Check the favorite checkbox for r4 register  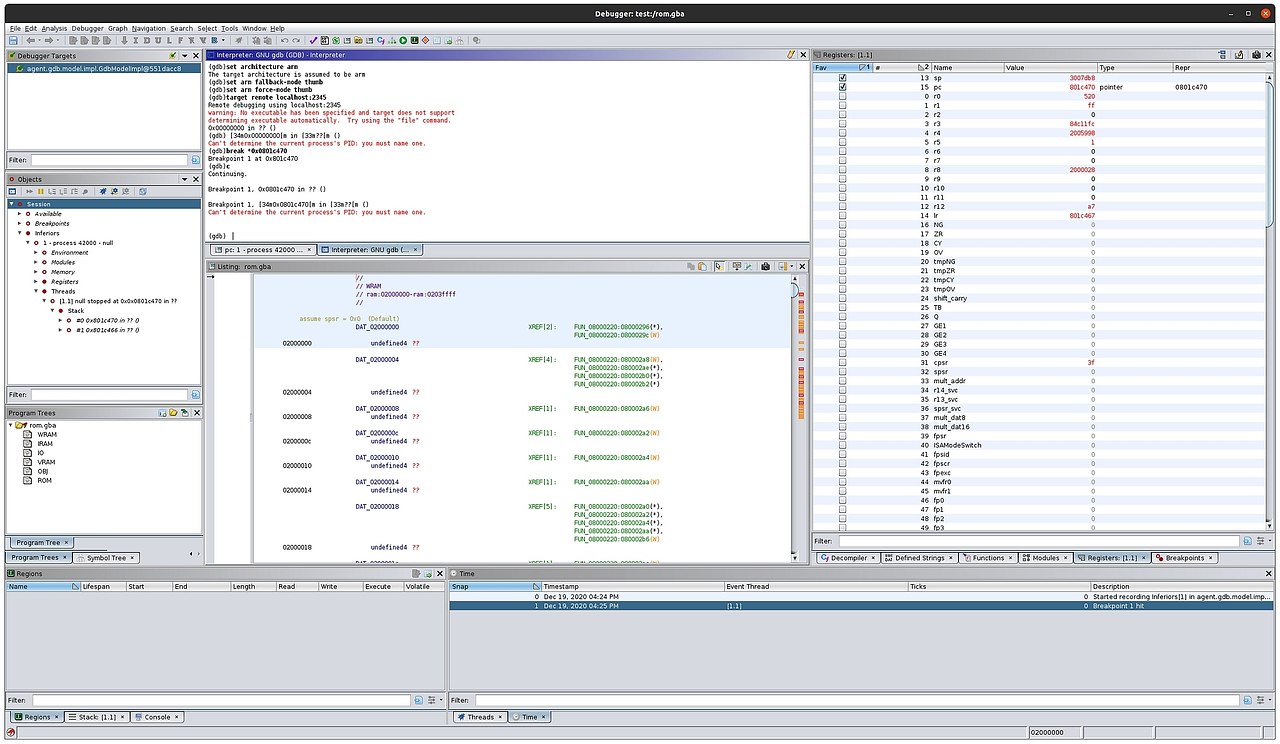[x=842, y=133]
